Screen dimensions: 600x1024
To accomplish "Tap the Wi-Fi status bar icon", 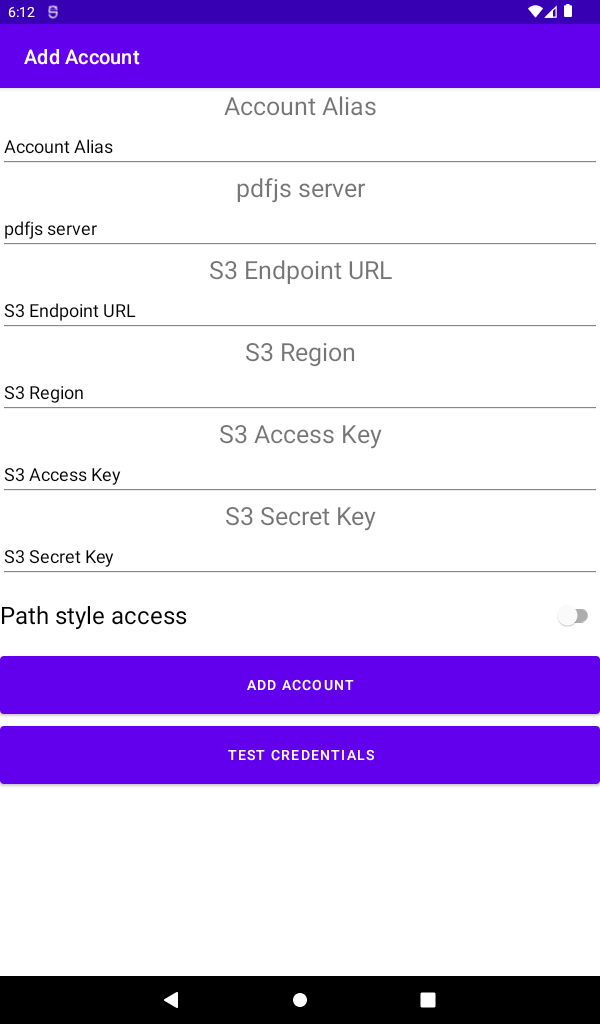I will 536,12.
